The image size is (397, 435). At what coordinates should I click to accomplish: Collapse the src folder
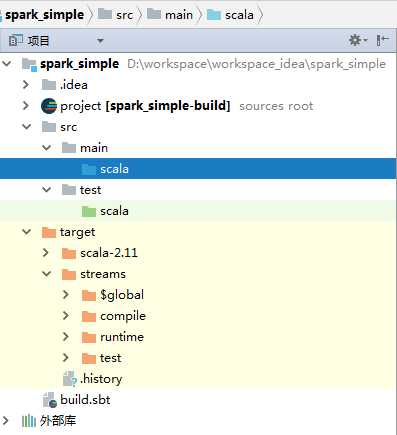(x=26, y=127)
